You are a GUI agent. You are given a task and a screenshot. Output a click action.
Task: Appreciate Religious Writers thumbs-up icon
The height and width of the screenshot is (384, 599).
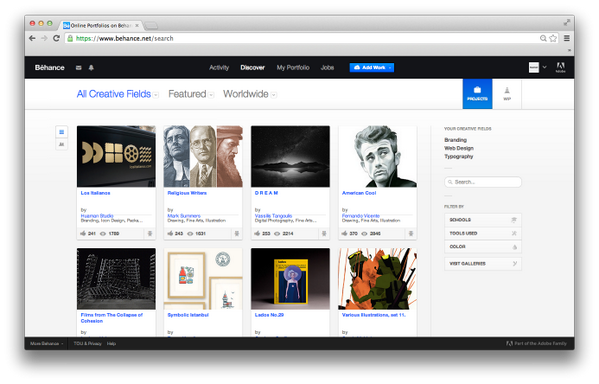click(x=170, y=233)
